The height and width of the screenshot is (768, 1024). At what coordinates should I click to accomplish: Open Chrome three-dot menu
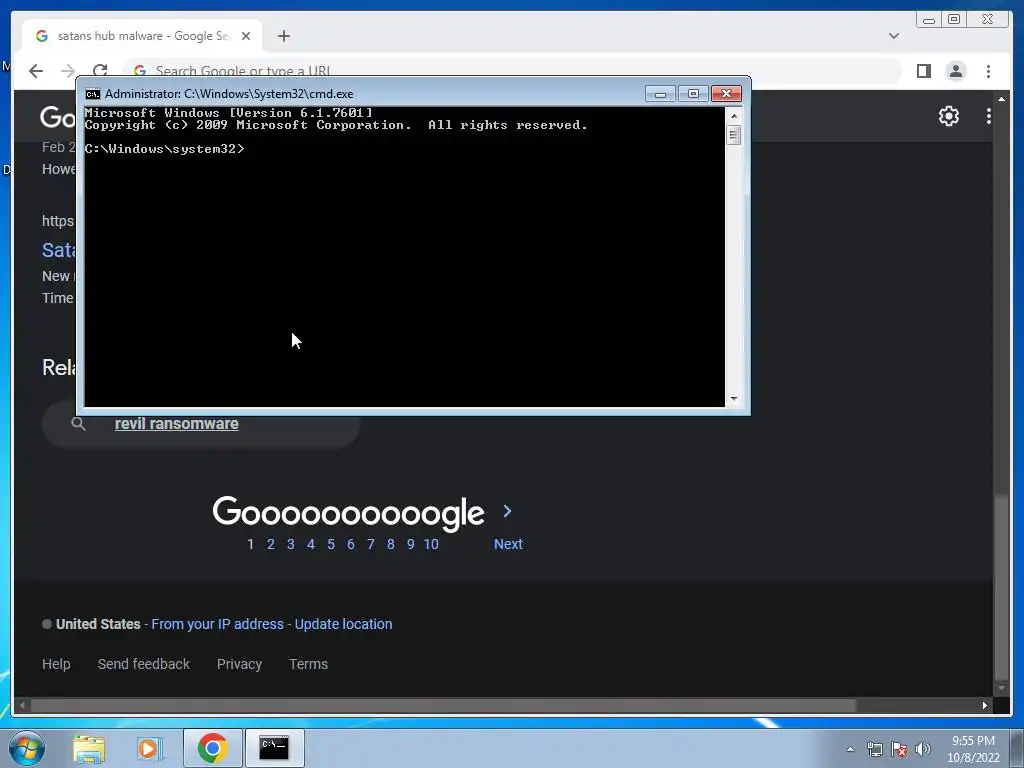pyautogui.click(x=988, y=71)
